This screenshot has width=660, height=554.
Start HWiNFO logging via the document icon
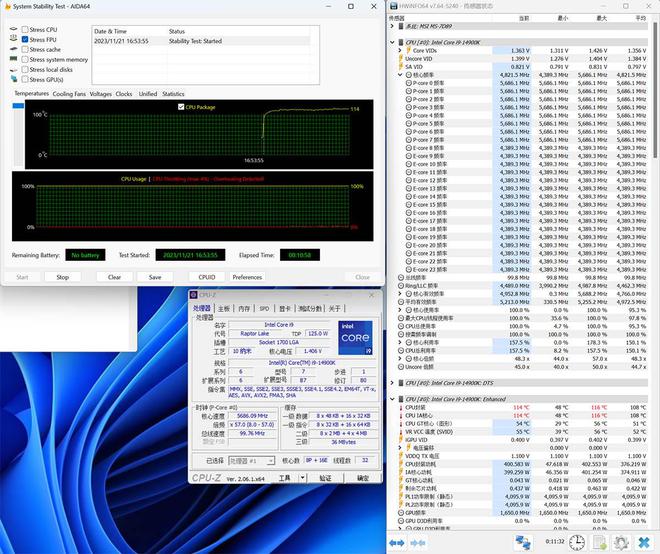[x=599, y=542]
